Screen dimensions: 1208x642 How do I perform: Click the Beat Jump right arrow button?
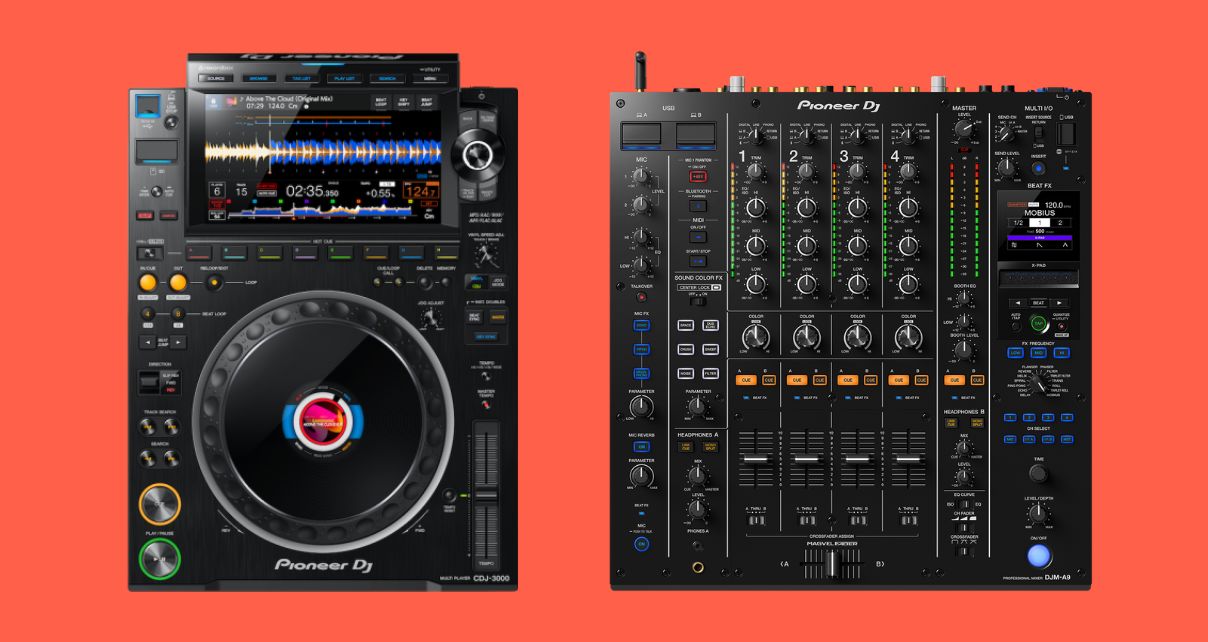(x=179, y=342)
